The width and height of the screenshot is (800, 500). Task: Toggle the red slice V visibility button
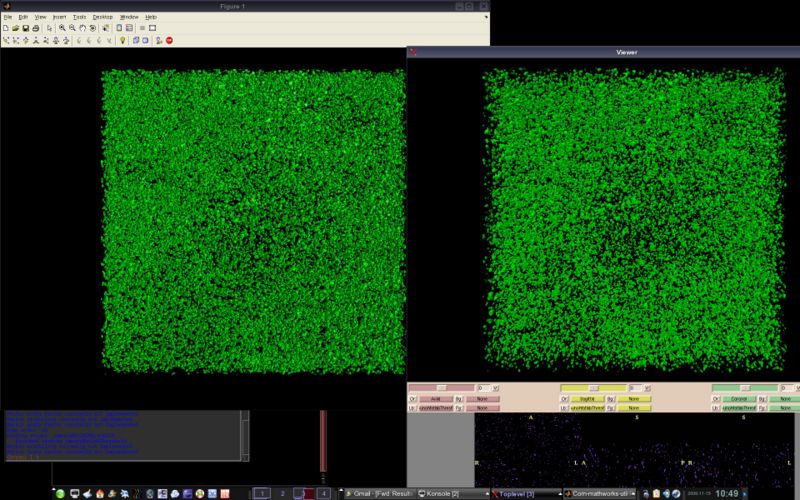(x=495, y=388)
